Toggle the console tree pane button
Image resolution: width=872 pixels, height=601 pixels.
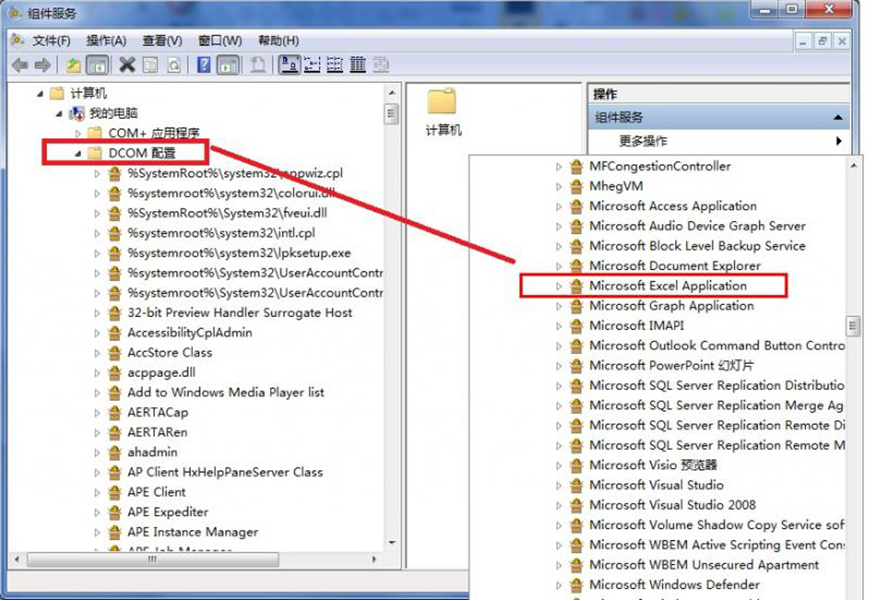pos(97,65)
